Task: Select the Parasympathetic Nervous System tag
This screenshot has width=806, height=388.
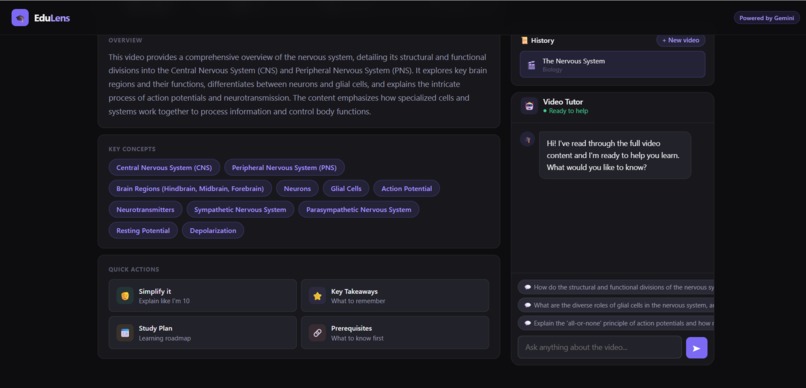Action: point(359,210)
